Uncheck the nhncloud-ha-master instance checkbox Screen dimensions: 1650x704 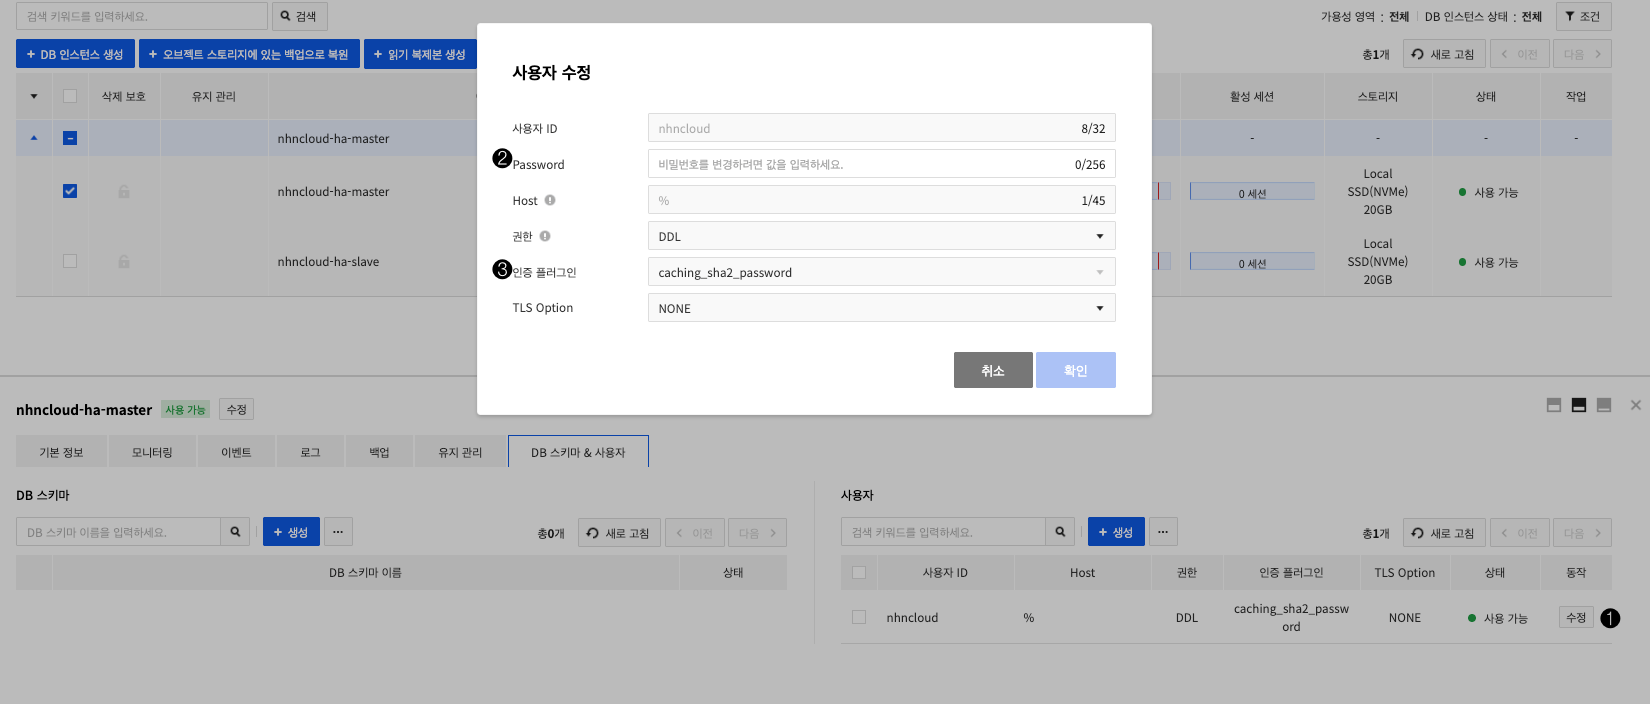(70, 191)
